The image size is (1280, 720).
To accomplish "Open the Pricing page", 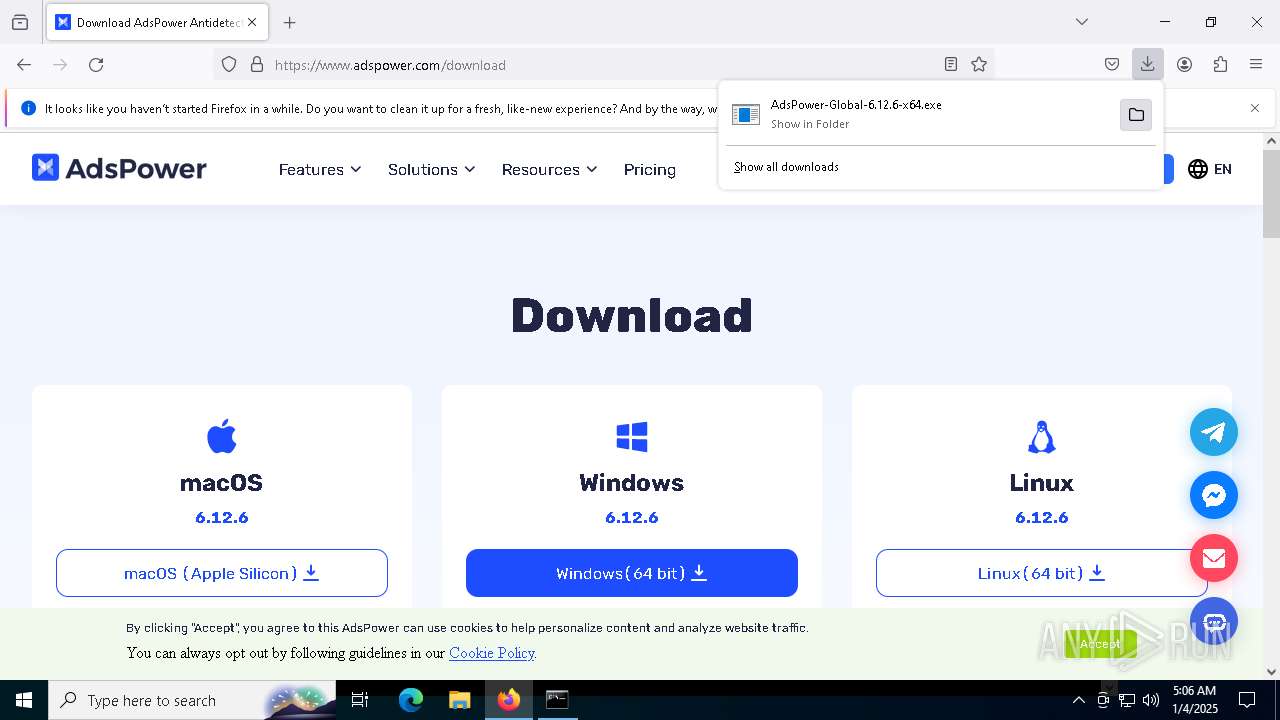I will [650, 169].
